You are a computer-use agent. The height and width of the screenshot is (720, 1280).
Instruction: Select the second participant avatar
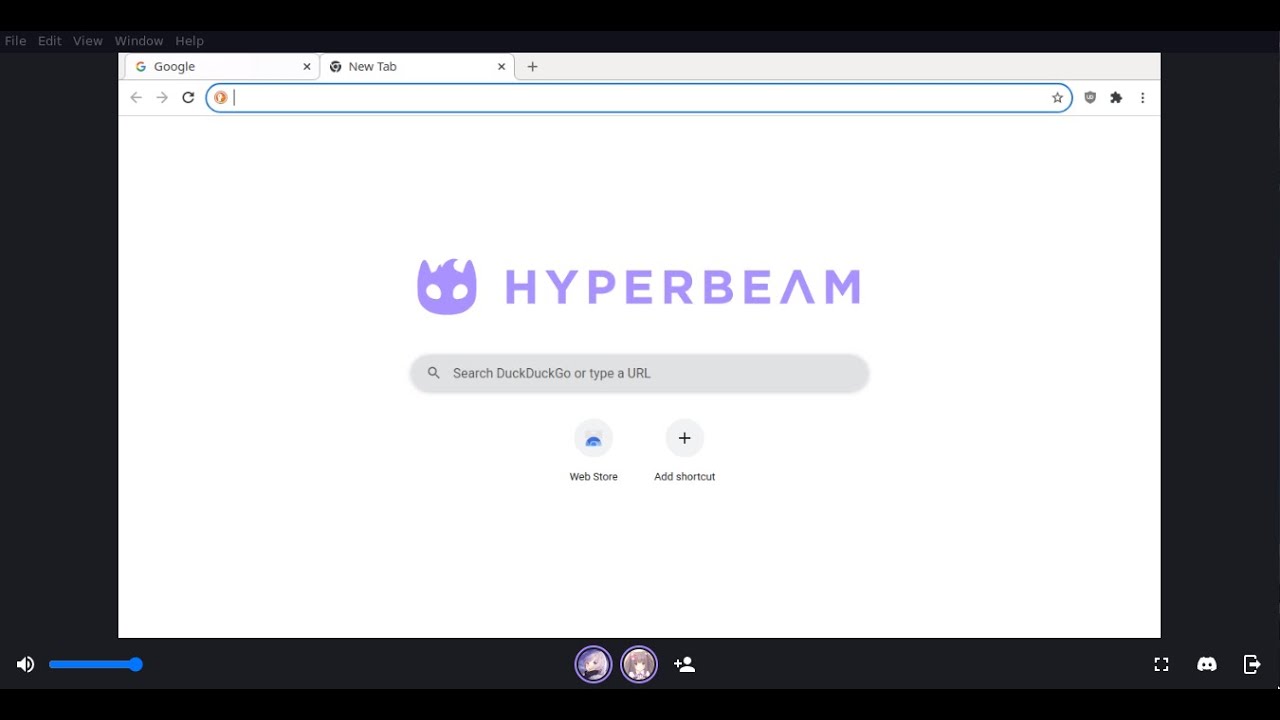639,664
